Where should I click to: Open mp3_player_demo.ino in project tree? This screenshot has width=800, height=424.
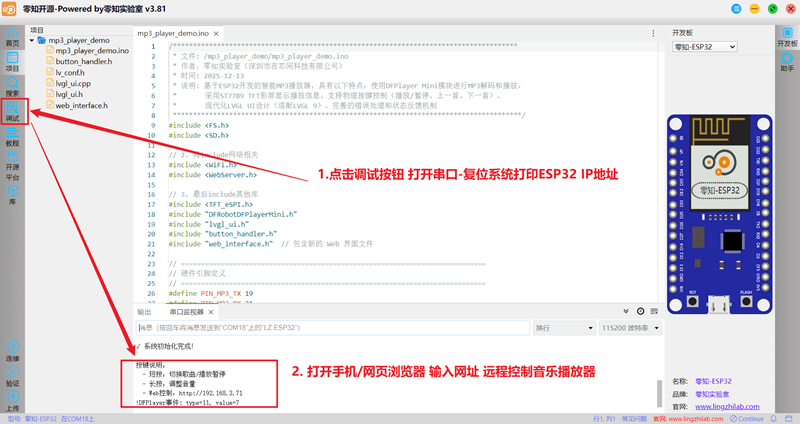[x=92, y=51]
